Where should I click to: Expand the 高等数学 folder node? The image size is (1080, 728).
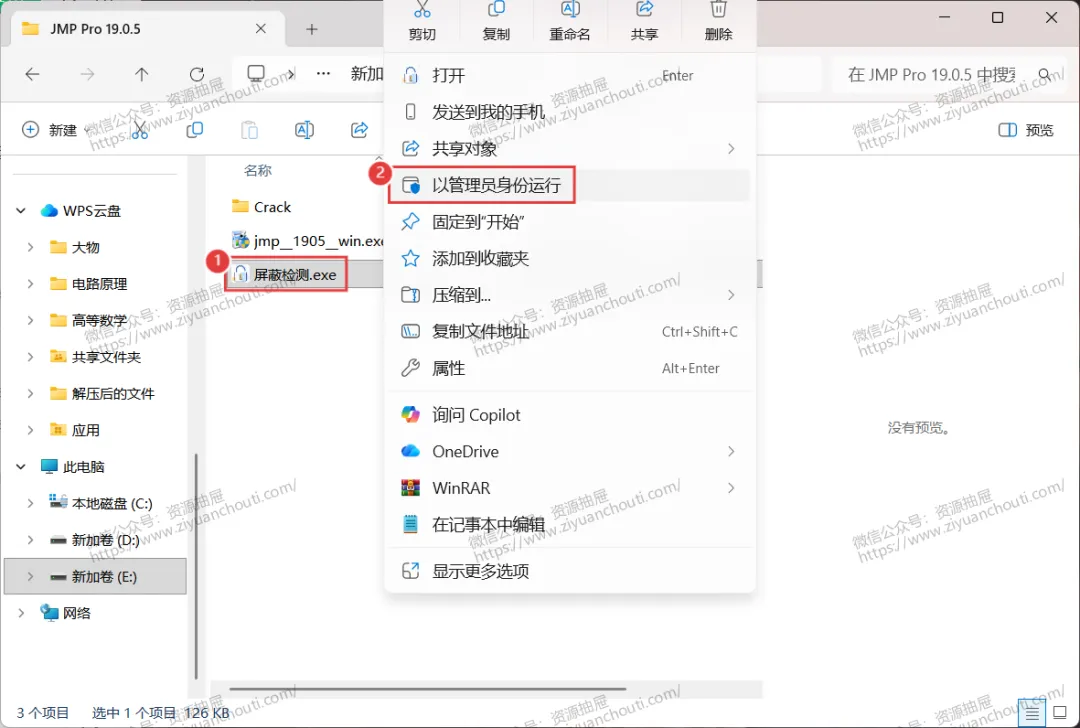30,320
